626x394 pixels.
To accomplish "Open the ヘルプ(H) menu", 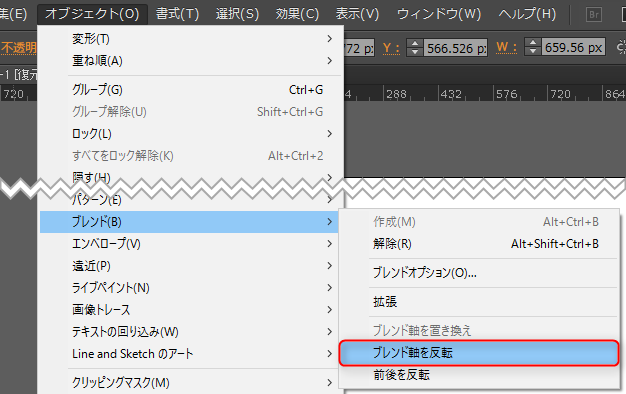I will pos(527,14).
